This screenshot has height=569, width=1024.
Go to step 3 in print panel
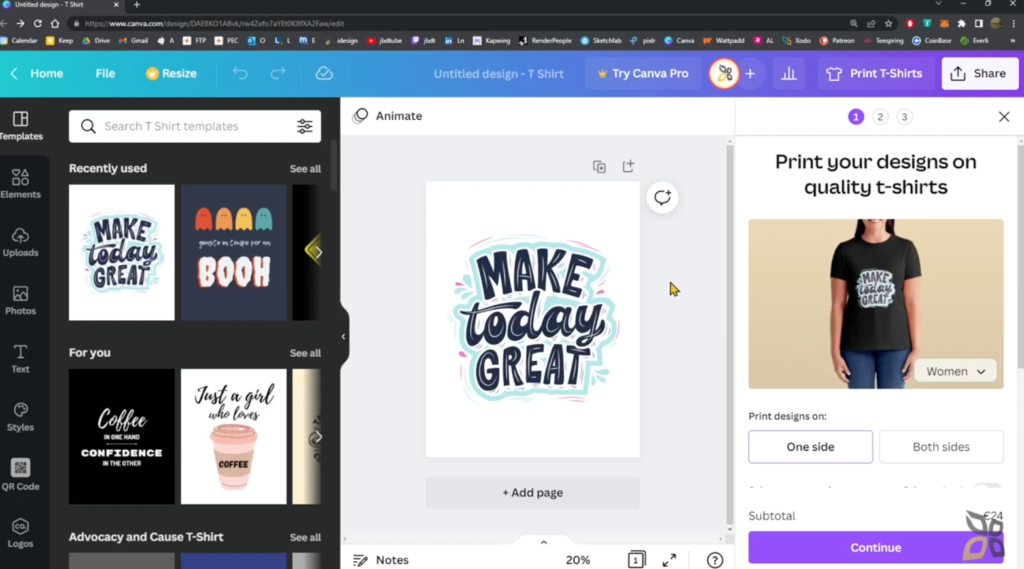[x=904, y=117]
